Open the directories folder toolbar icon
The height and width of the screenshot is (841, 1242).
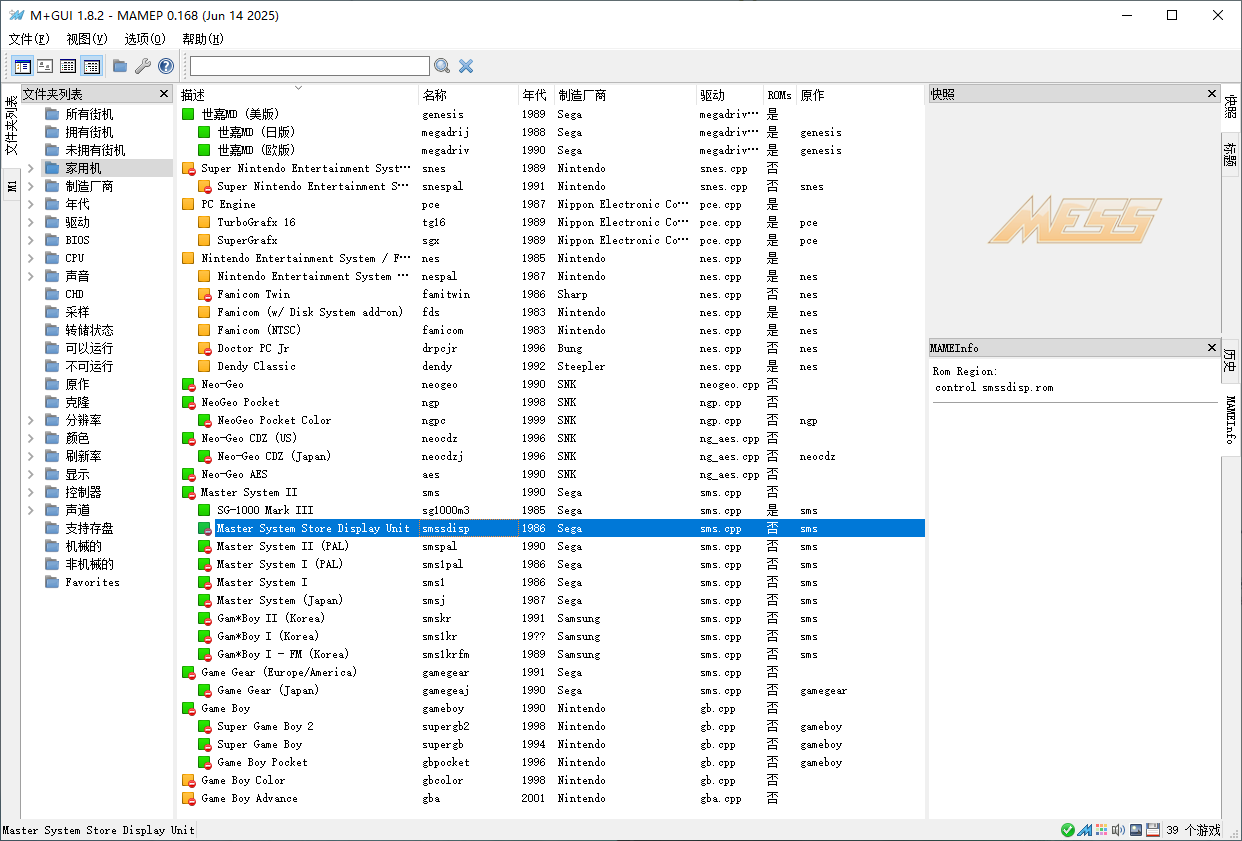[120, 66]
